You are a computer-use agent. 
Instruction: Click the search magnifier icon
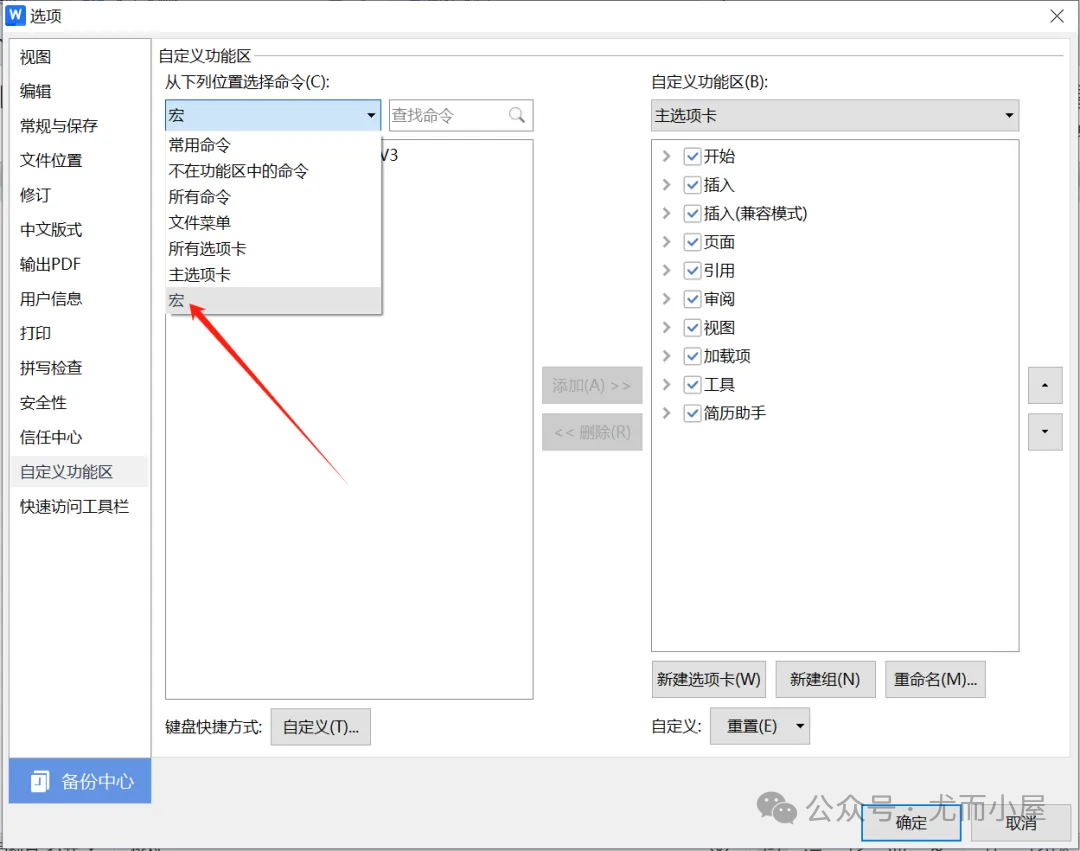[x=517, y=115]
